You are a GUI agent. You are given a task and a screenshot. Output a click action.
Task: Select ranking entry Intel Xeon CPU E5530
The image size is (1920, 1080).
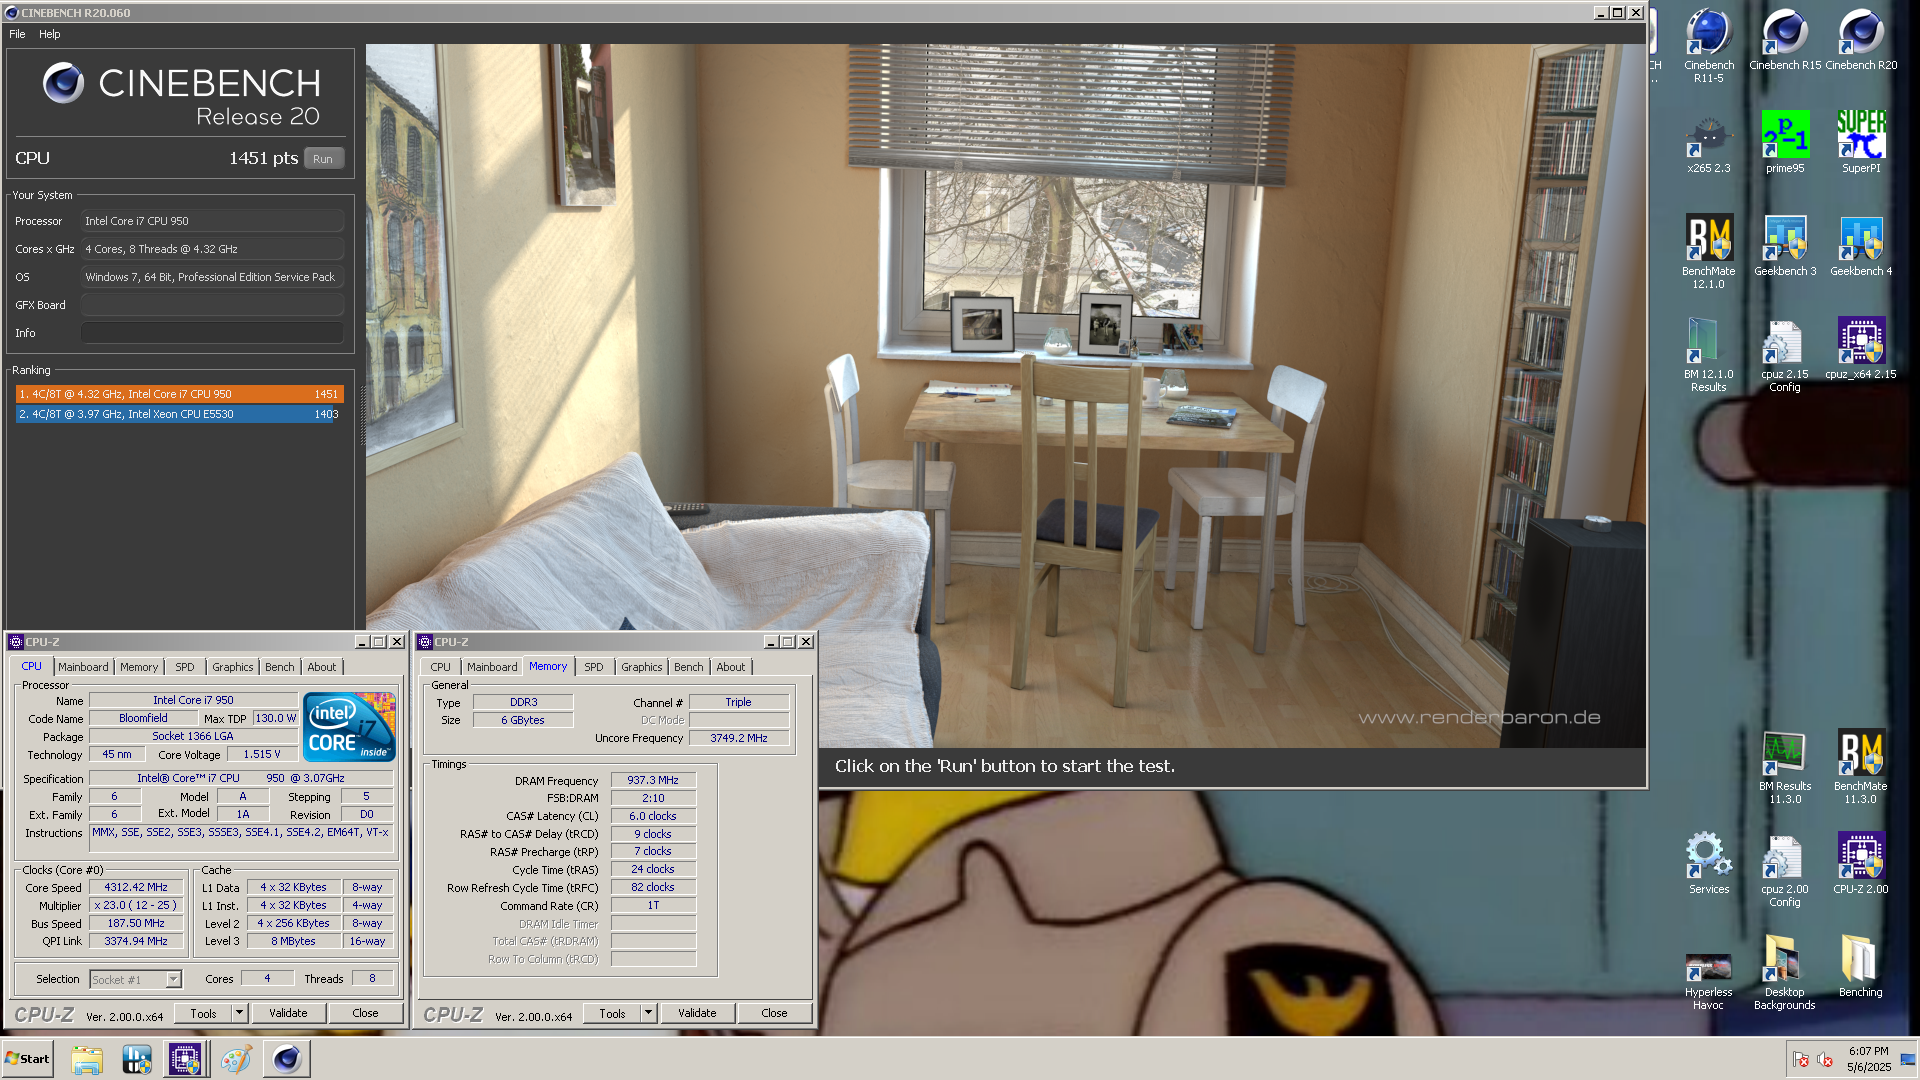click(x=180, y=414)
